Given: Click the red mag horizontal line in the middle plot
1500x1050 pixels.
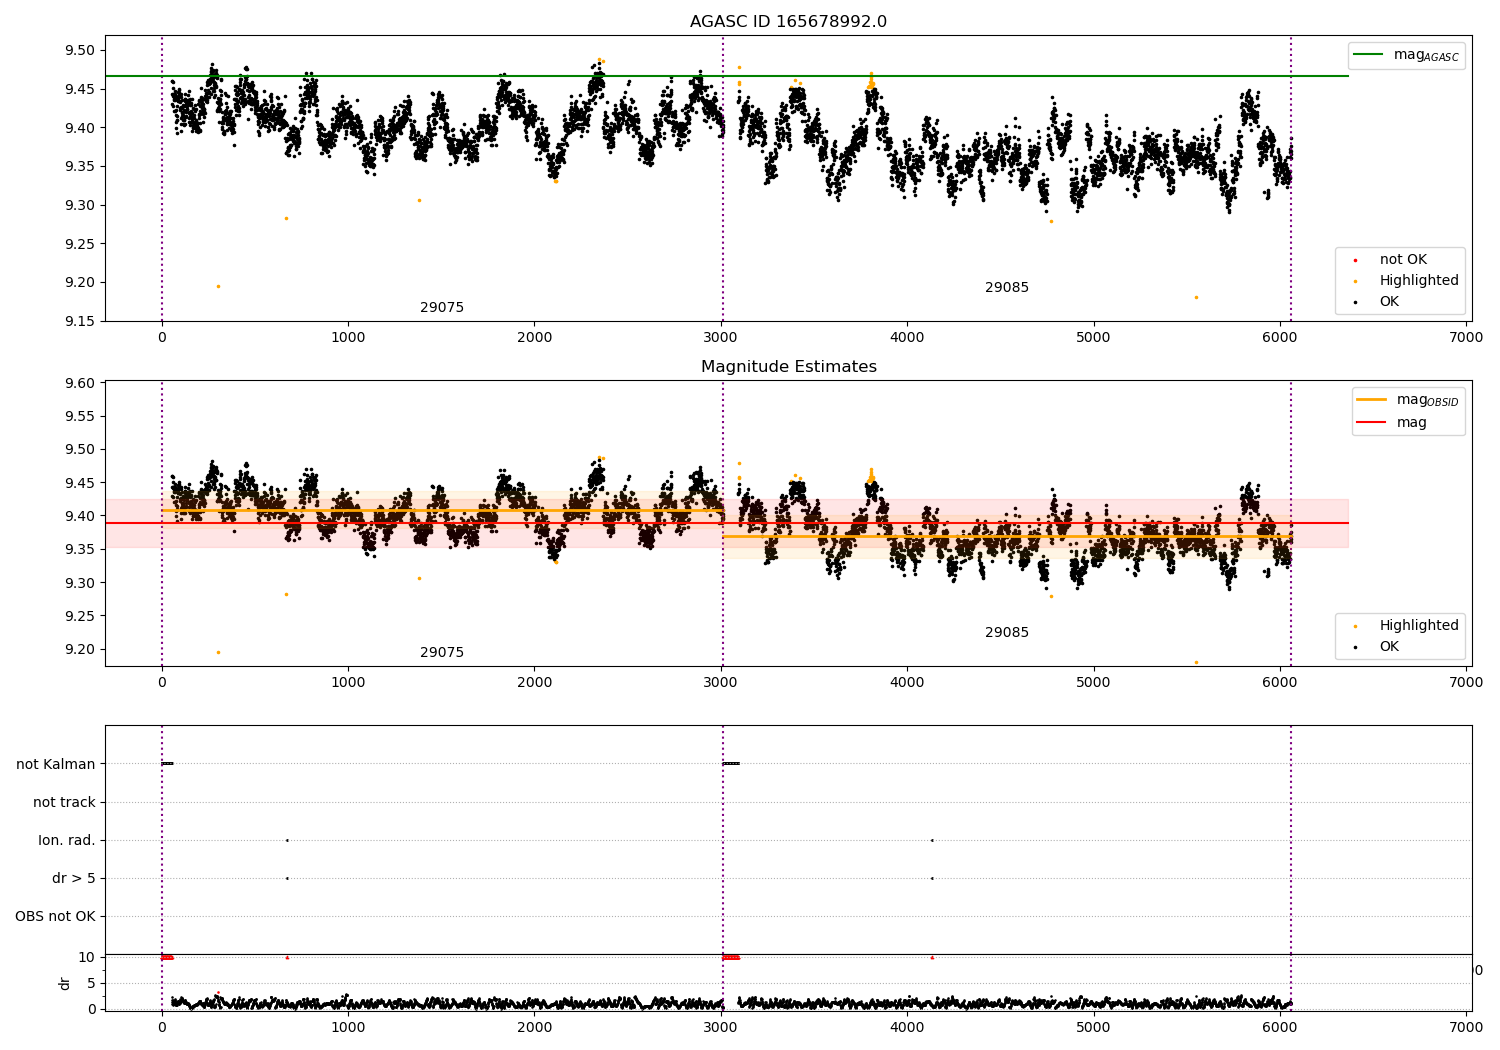Looking at the screenshot, I should [x=726, y=523].
